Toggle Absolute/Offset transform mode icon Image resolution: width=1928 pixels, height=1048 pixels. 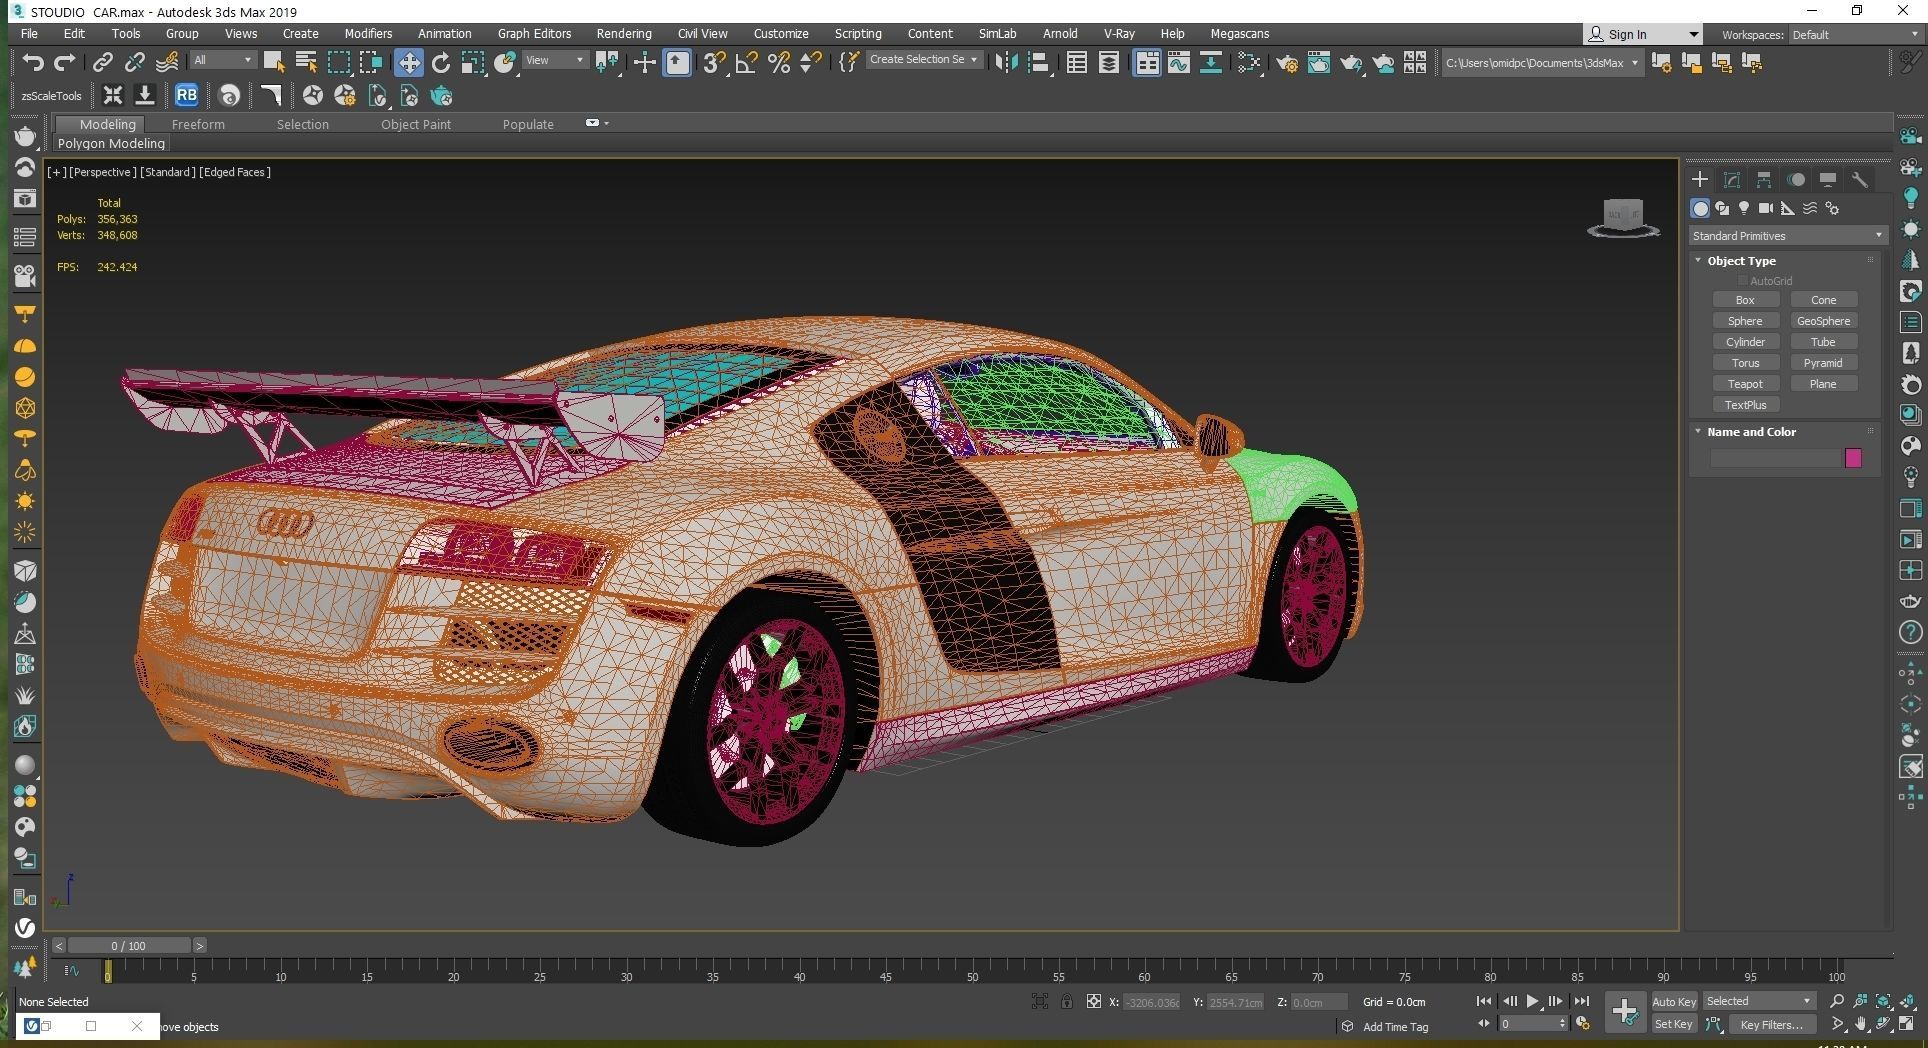click(1094, 1001)
